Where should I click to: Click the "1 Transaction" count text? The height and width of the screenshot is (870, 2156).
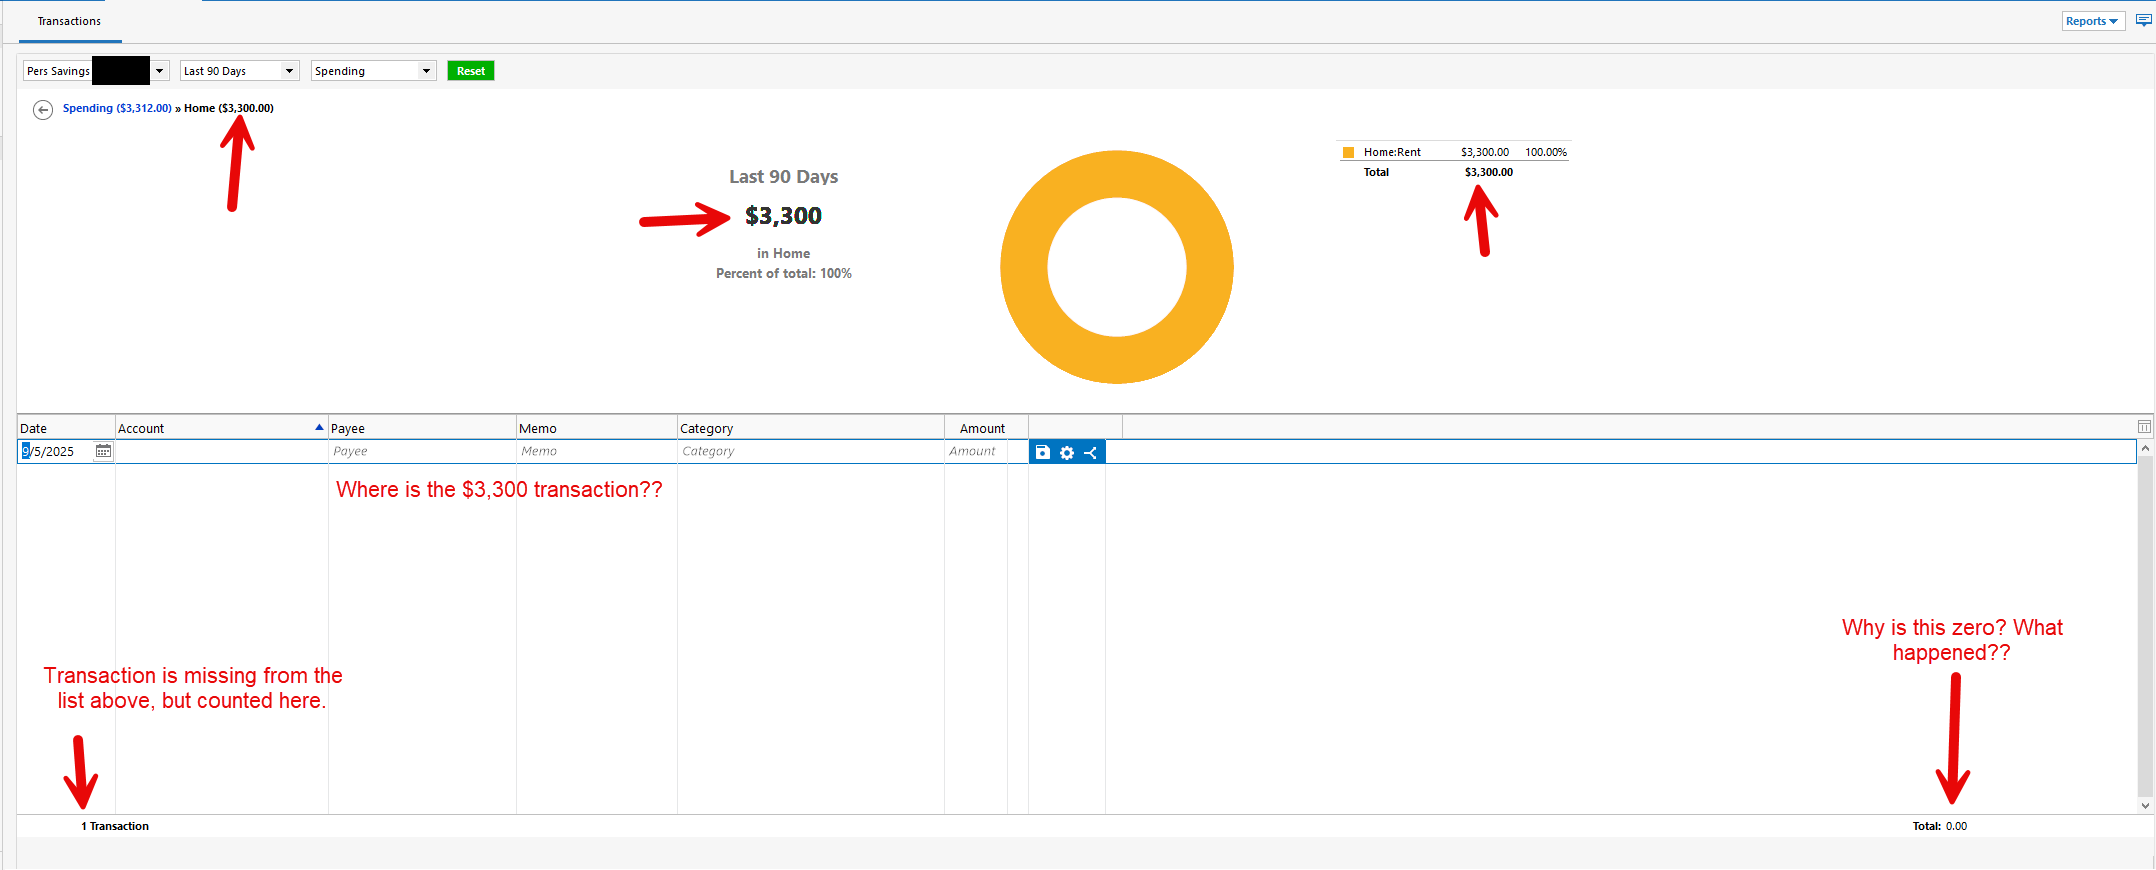[115, 826]
